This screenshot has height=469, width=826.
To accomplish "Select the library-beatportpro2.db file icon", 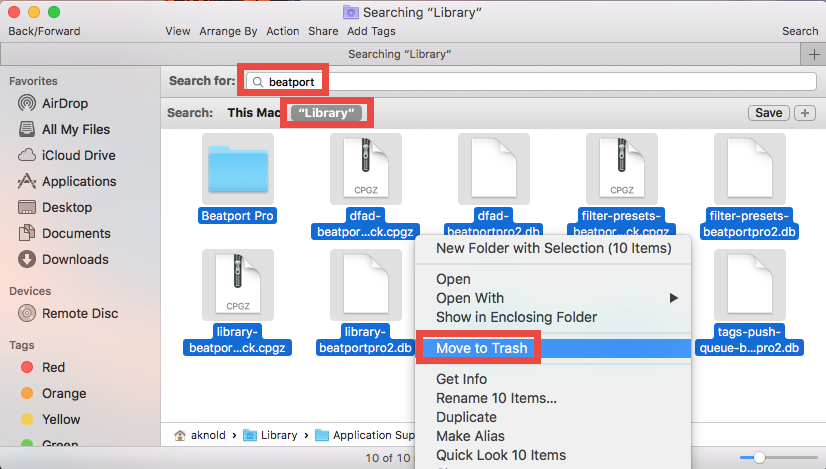I will click(x=366, y=285).
